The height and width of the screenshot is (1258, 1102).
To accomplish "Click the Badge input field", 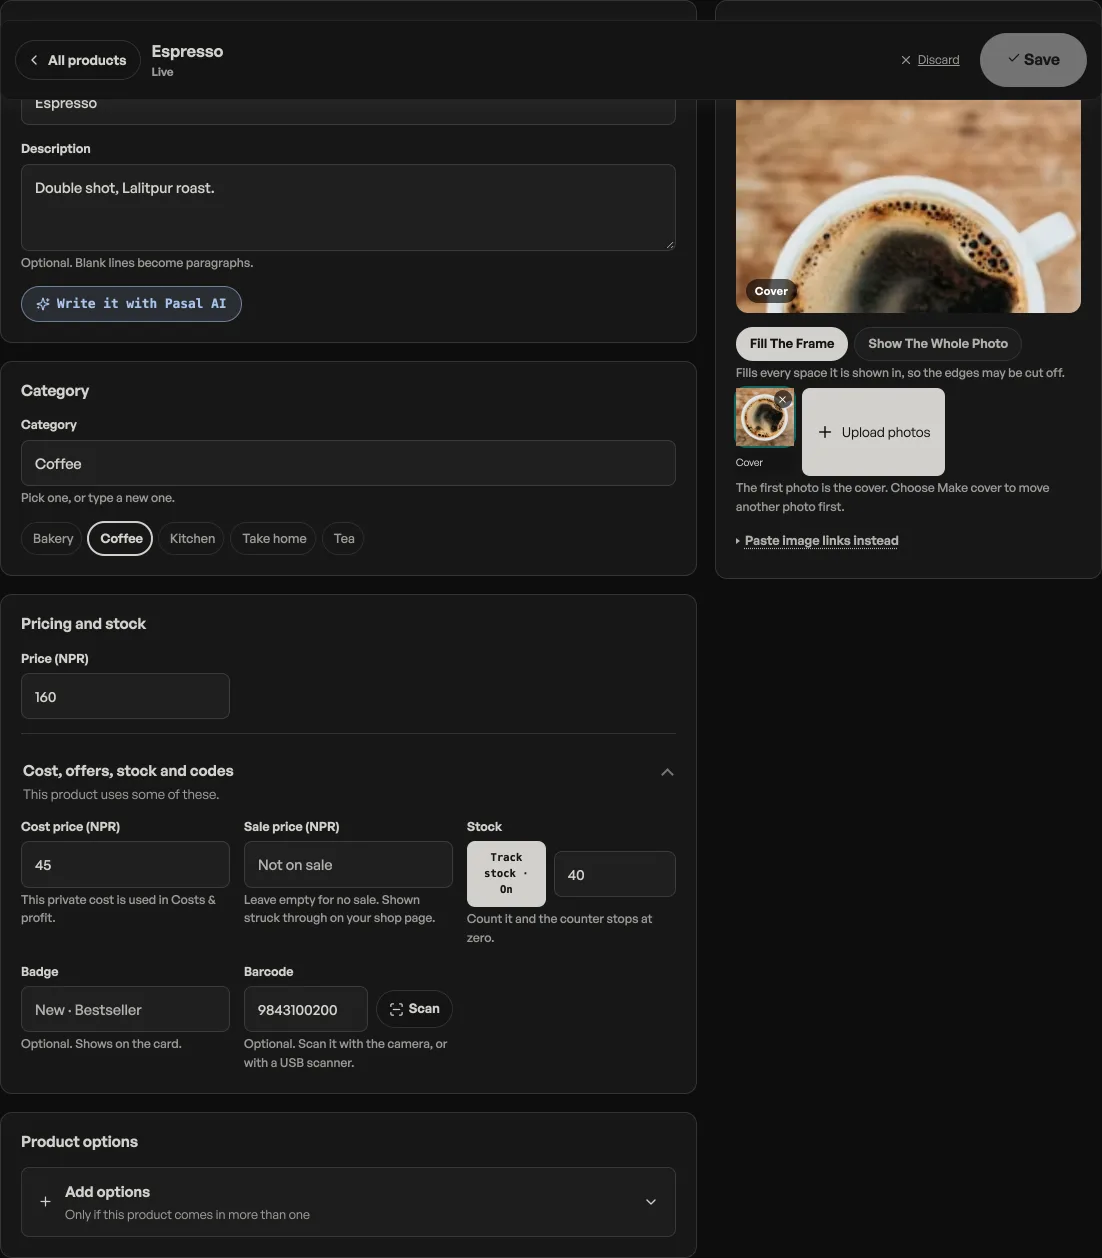I will pos(125,1009).
